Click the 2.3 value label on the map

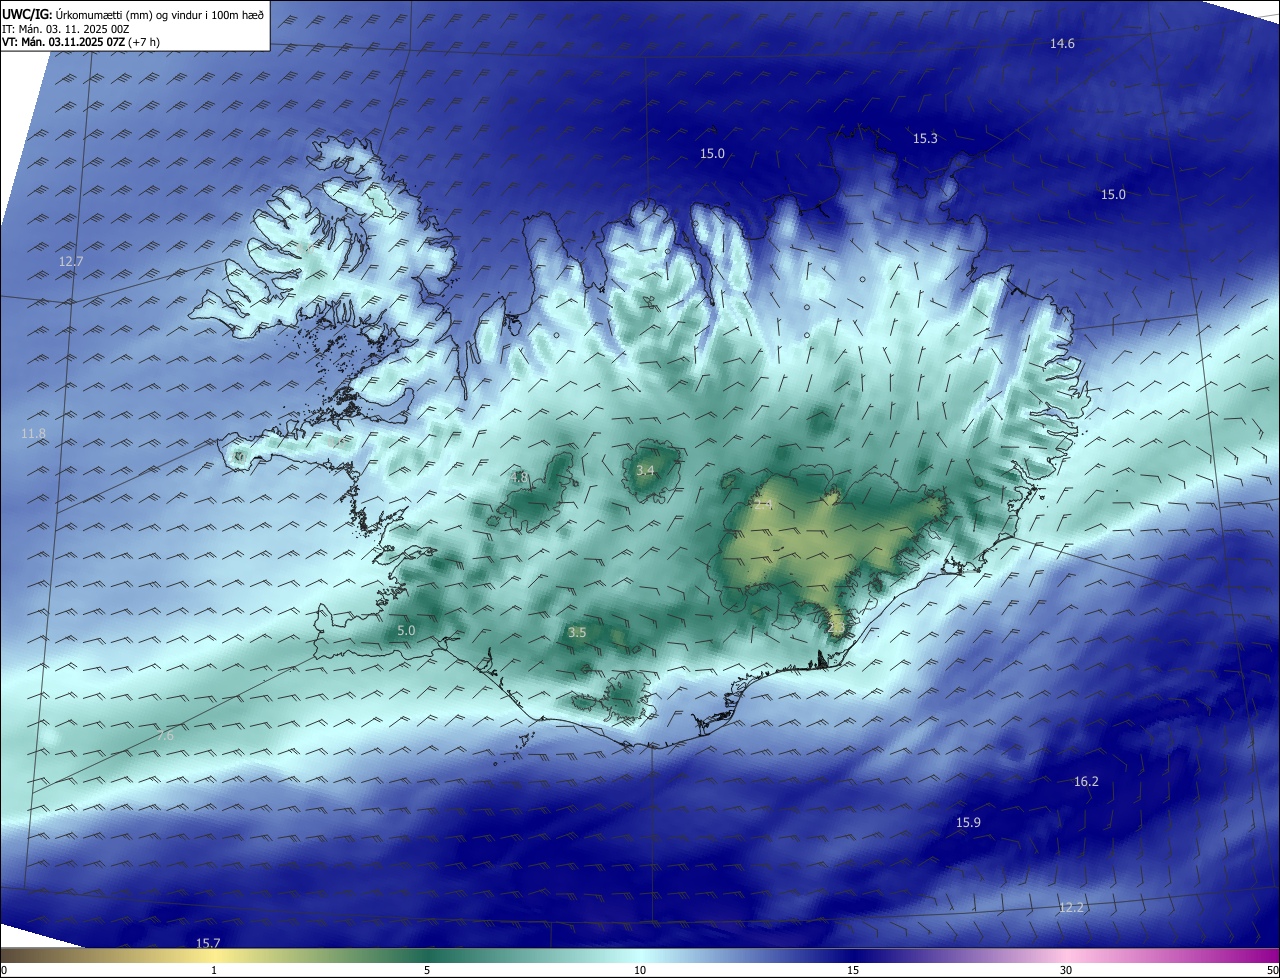click(x=837, y=627)
